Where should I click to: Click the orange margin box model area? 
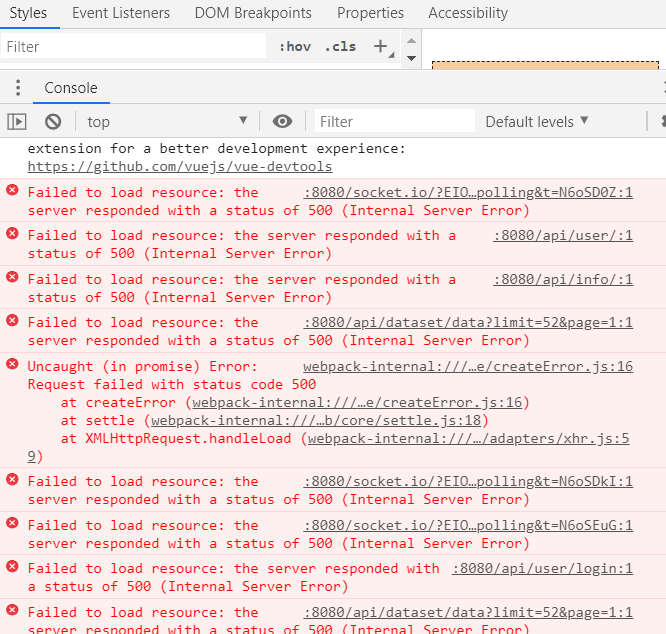[x=545, y=65]
